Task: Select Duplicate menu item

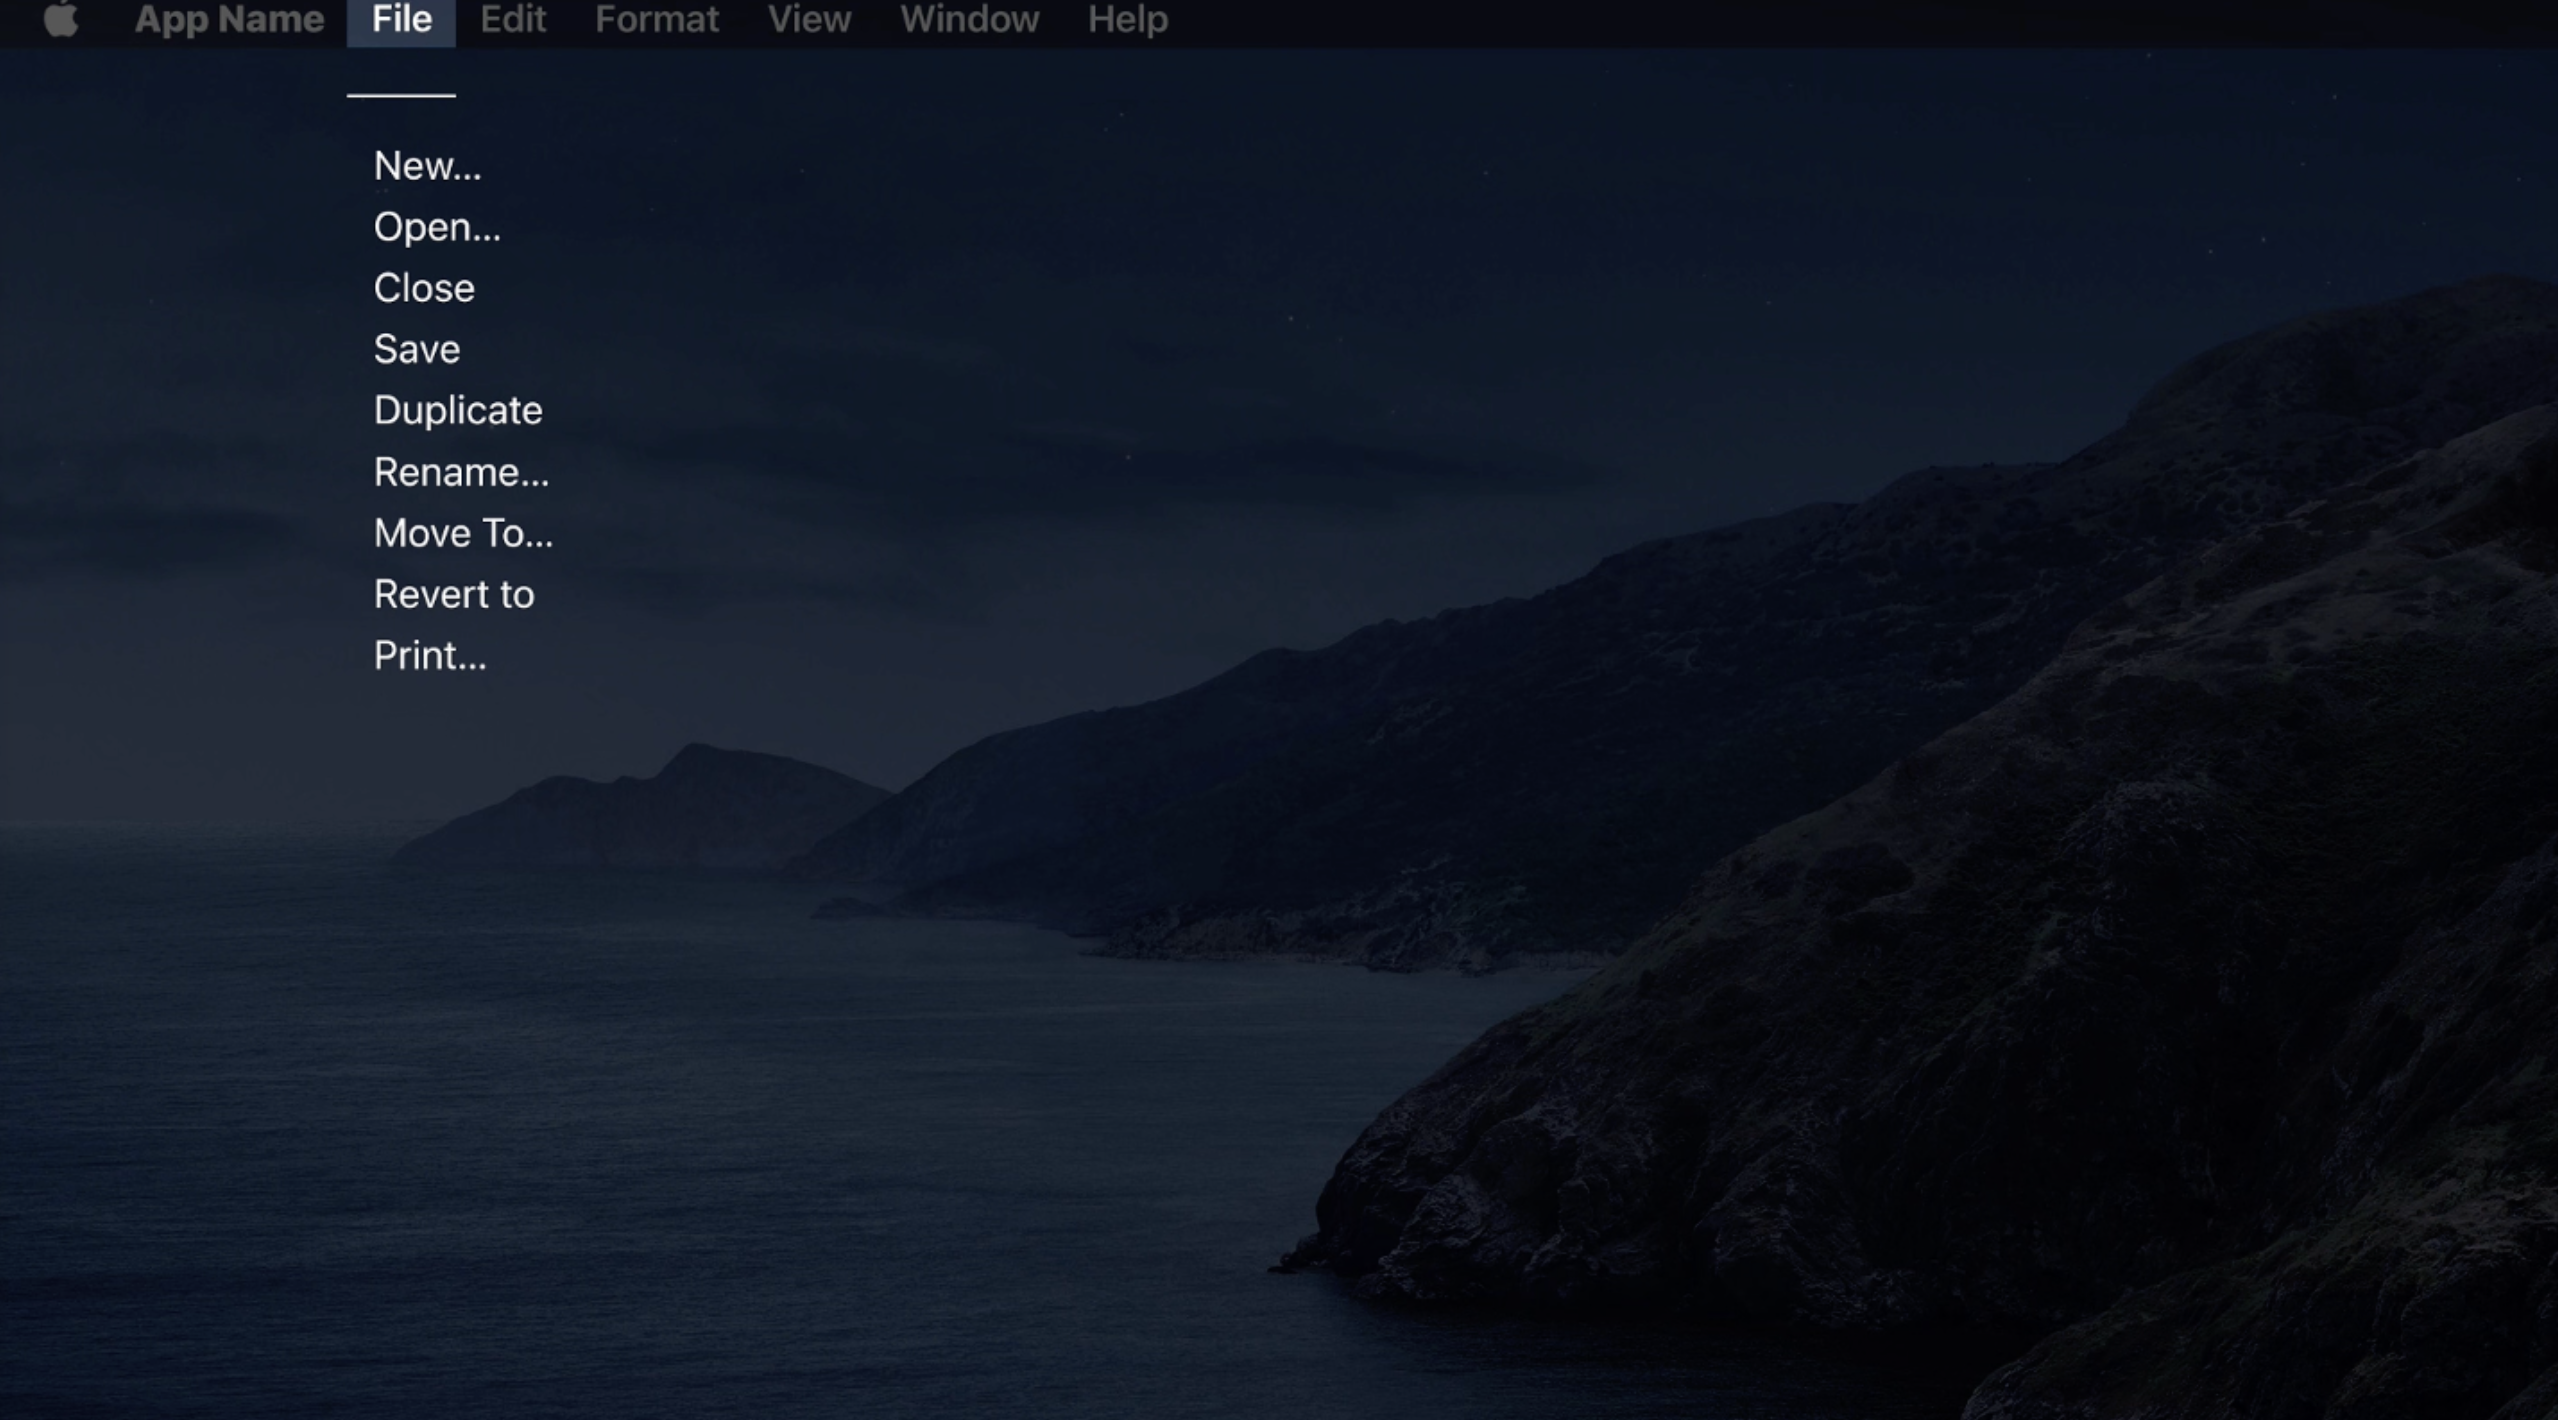Action: pyautogui.click(x=458, y=411)
